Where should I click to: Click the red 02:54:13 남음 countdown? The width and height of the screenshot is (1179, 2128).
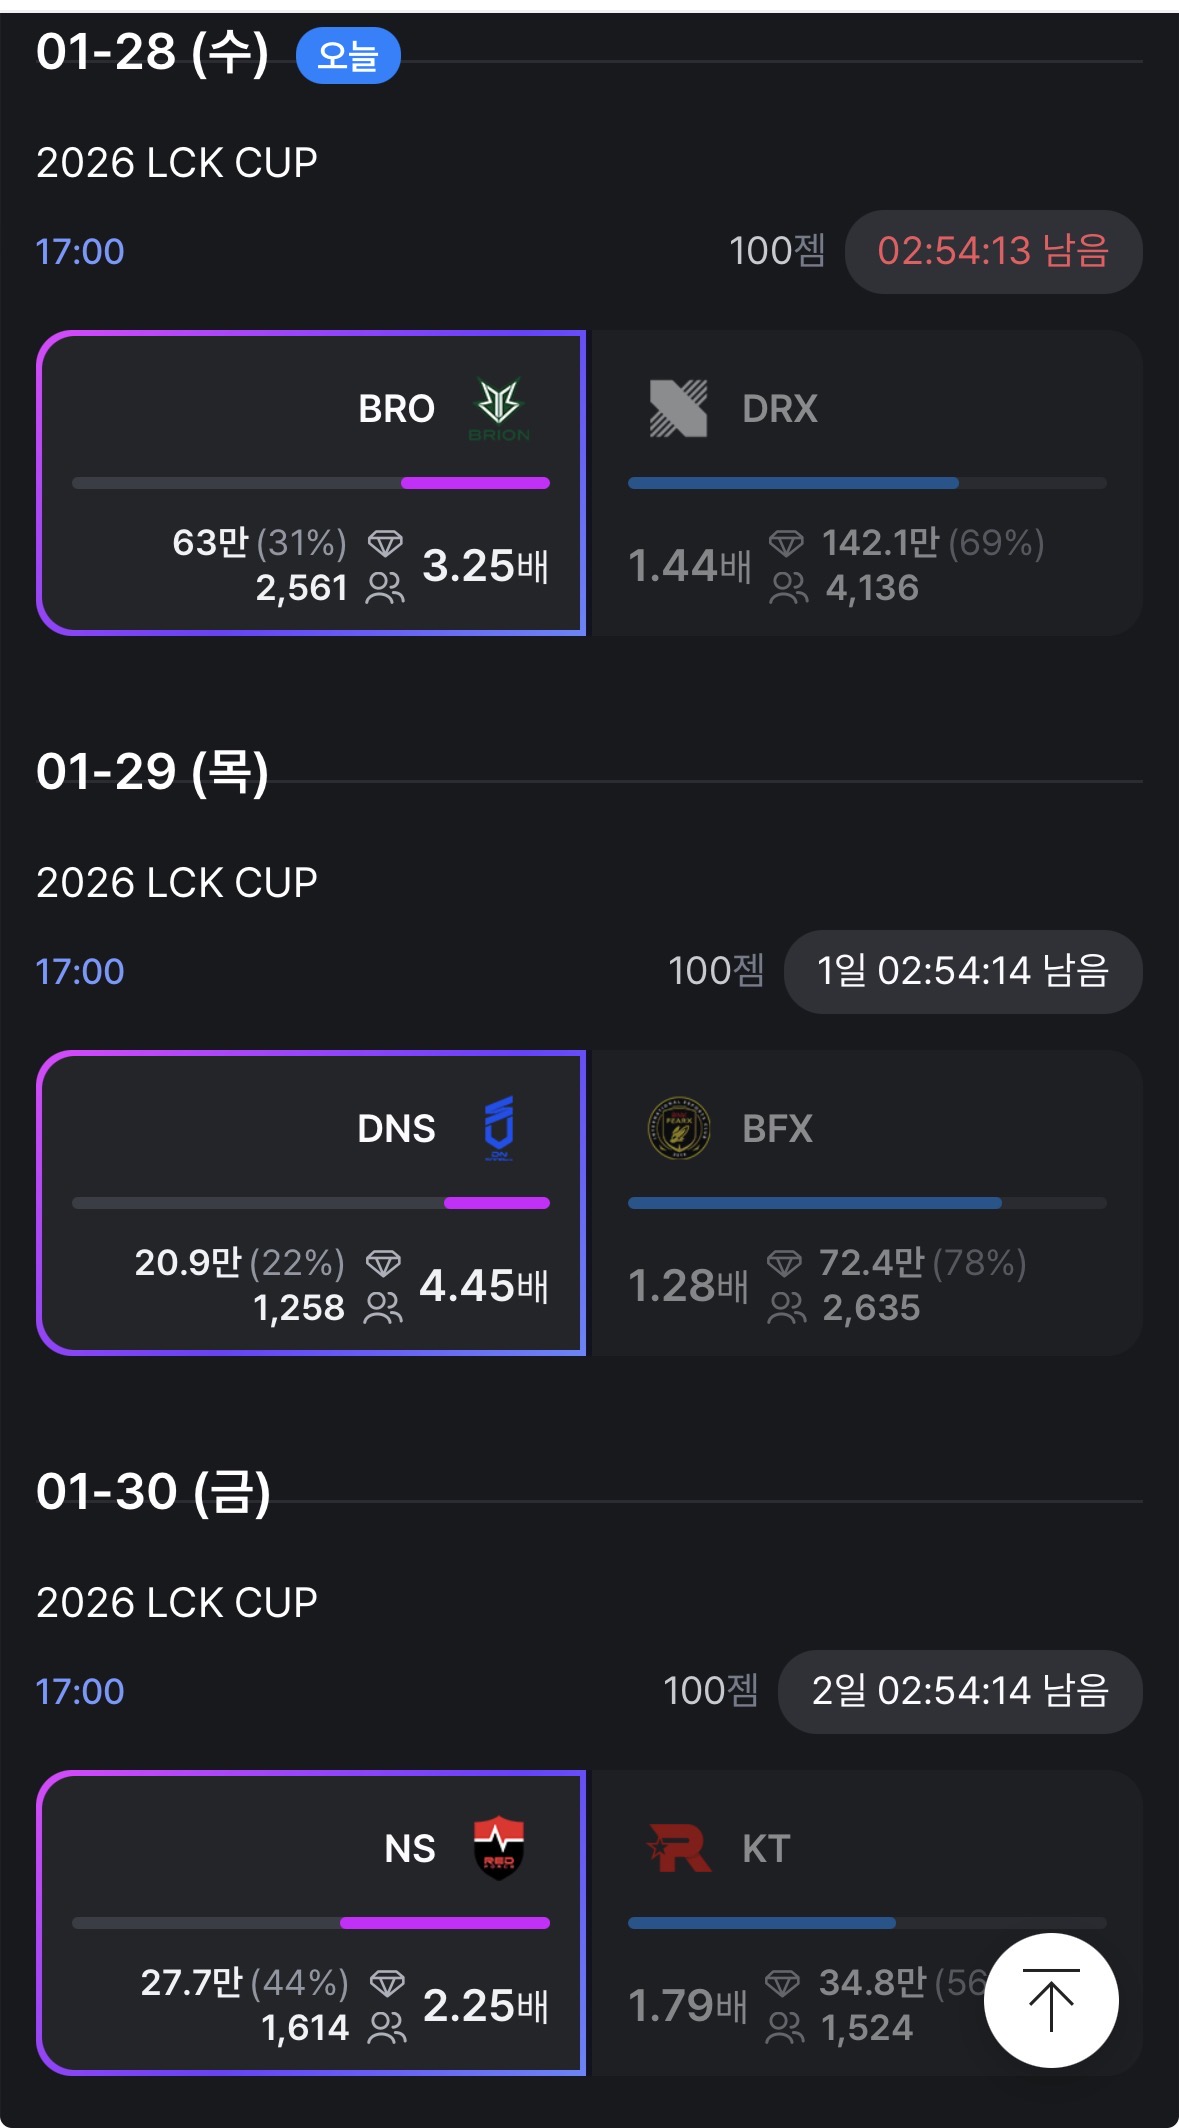[x=993, y=251]
